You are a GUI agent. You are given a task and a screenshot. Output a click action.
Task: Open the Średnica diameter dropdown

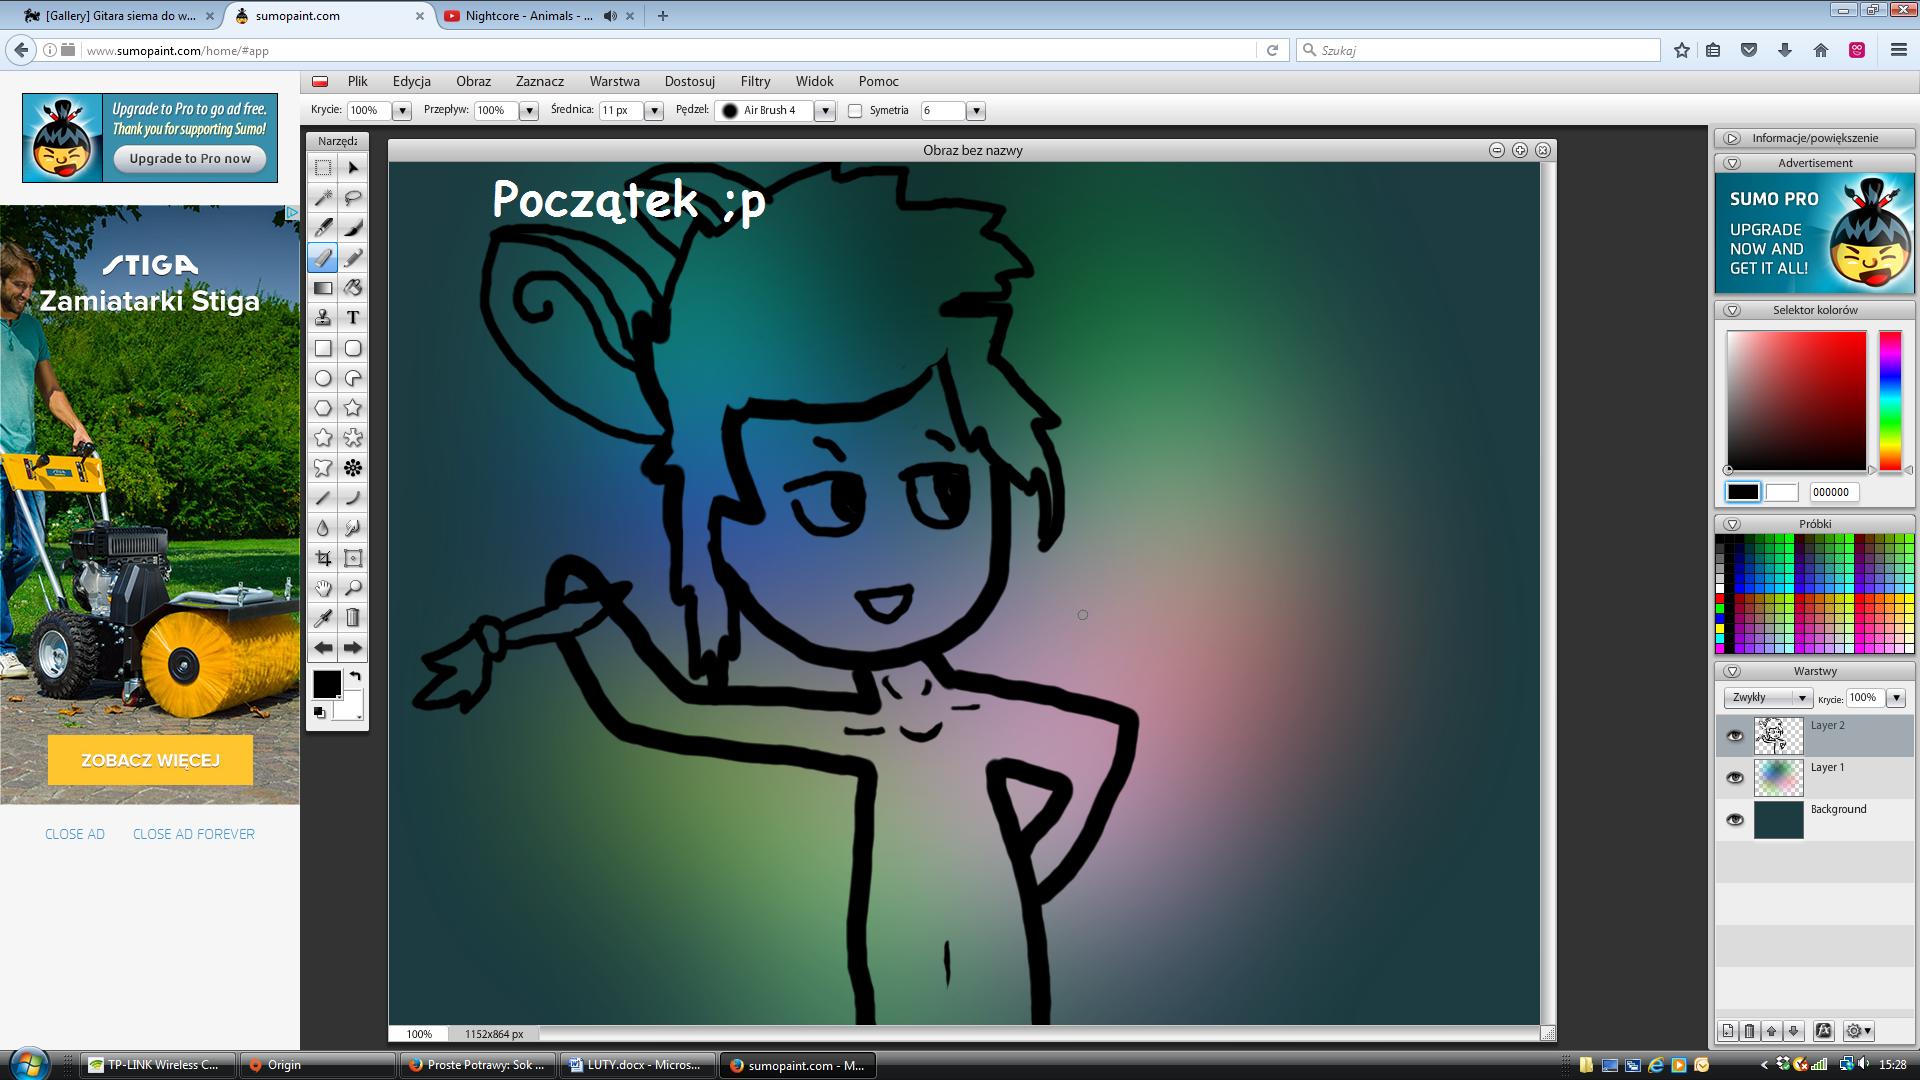coord(654,111)
